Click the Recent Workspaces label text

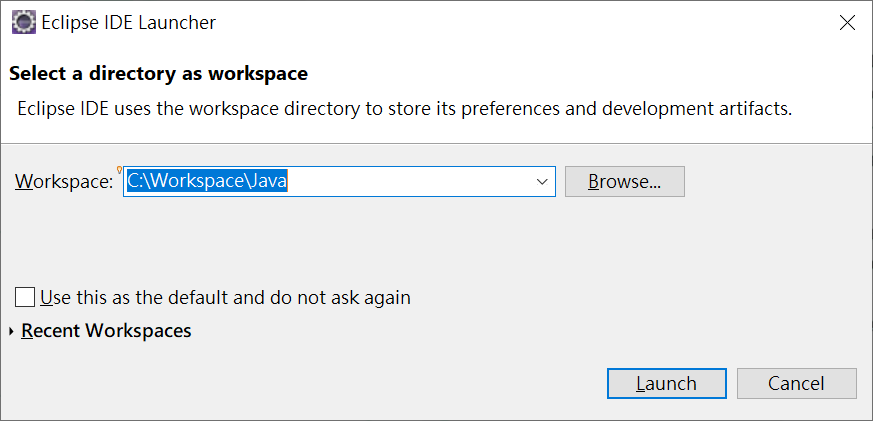[x=106, y=331]
